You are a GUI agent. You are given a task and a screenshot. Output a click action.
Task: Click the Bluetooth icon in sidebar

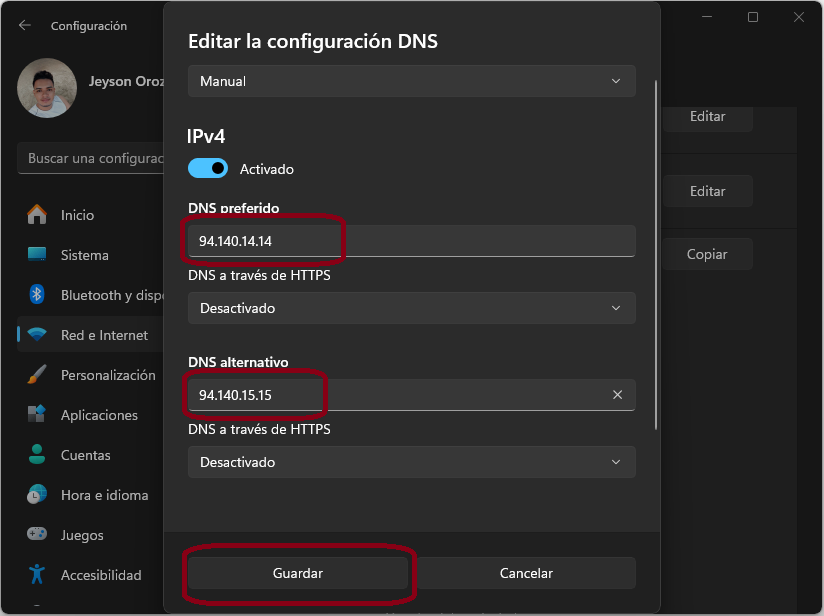(37, 295)
